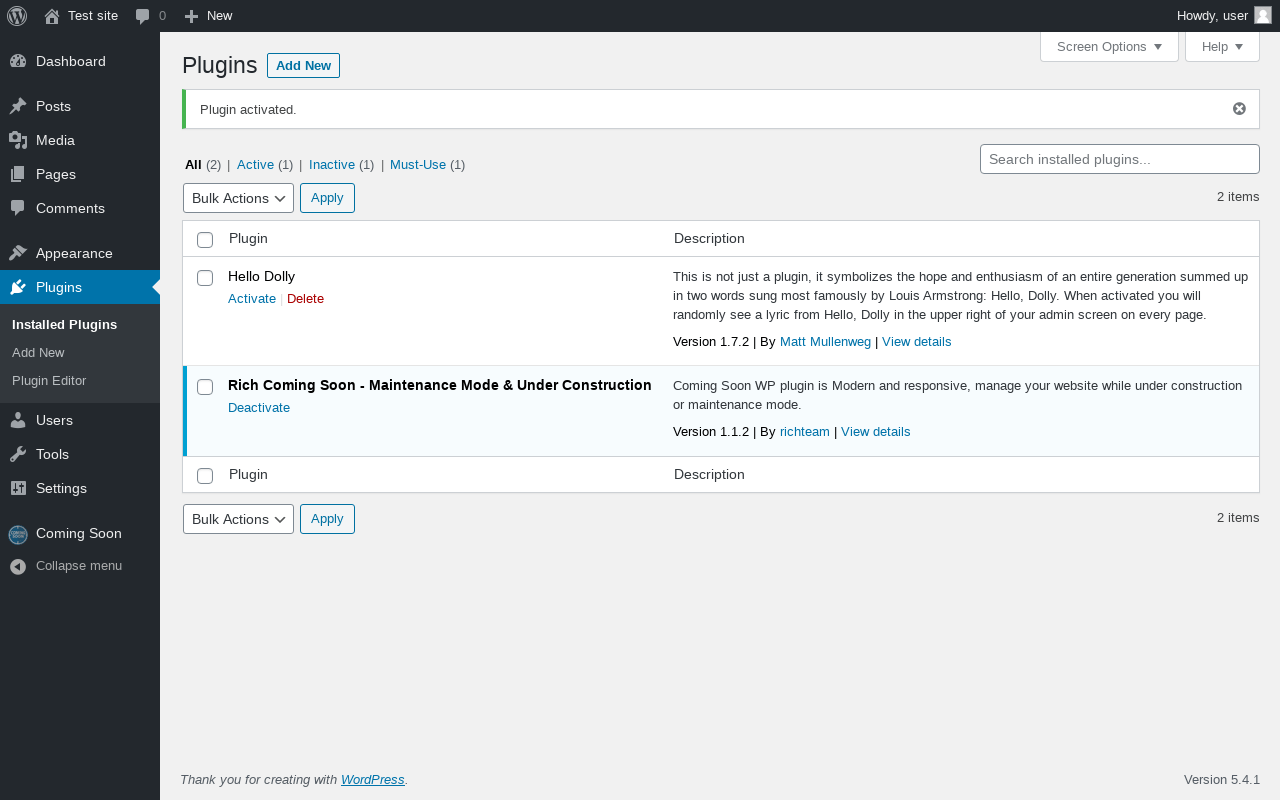Toggle the select-all checkbox in table header
The image size is (1280, 800).
tap(205, 240)
